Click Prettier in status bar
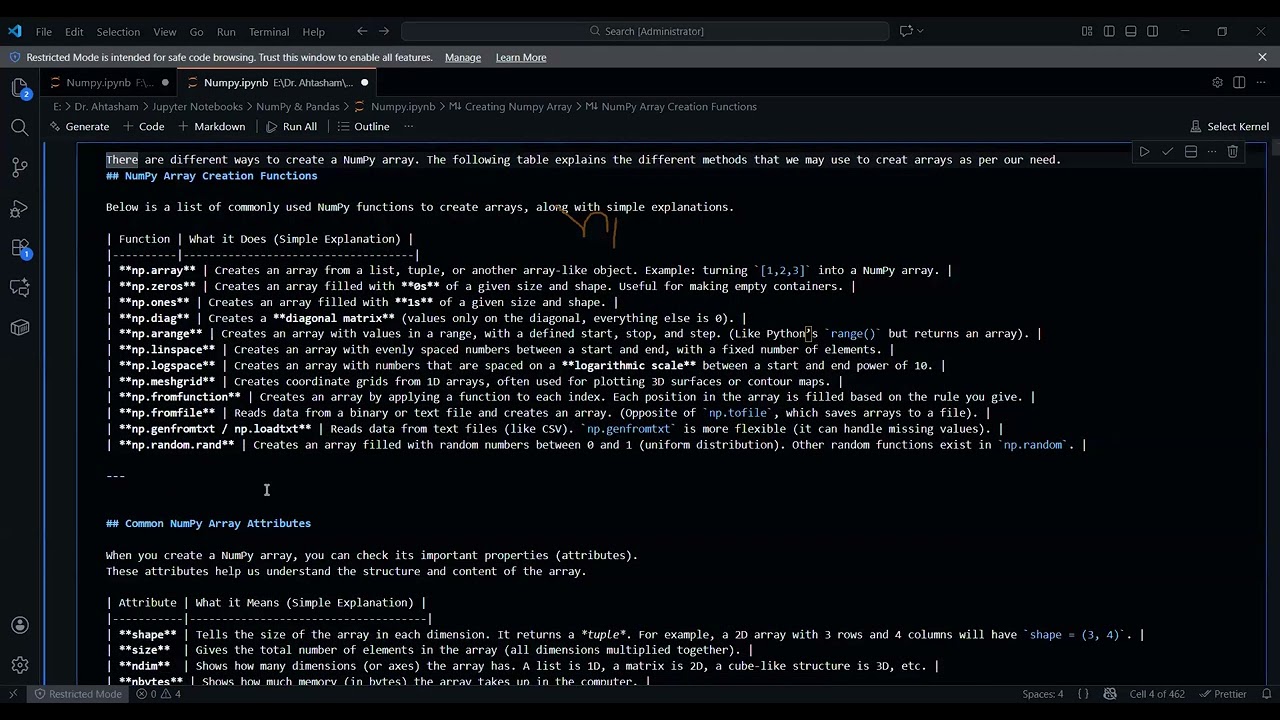 point(1222,694)
